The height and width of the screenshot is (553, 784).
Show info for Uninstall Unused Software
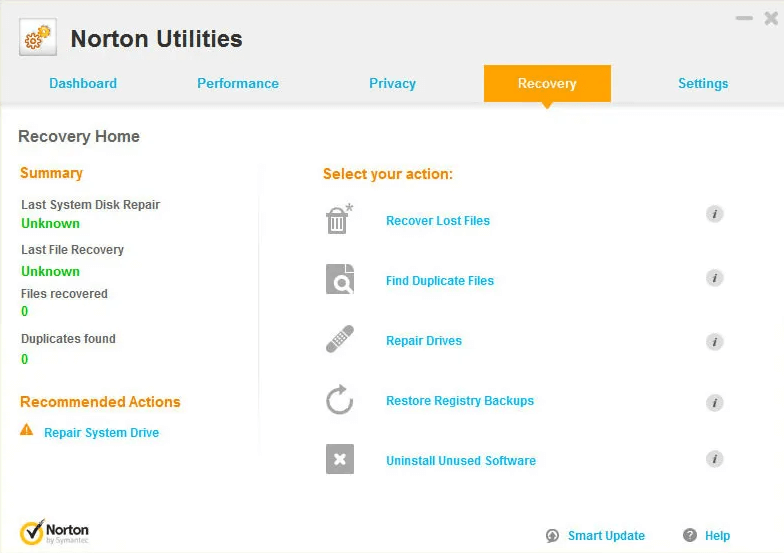click(714, 459)
